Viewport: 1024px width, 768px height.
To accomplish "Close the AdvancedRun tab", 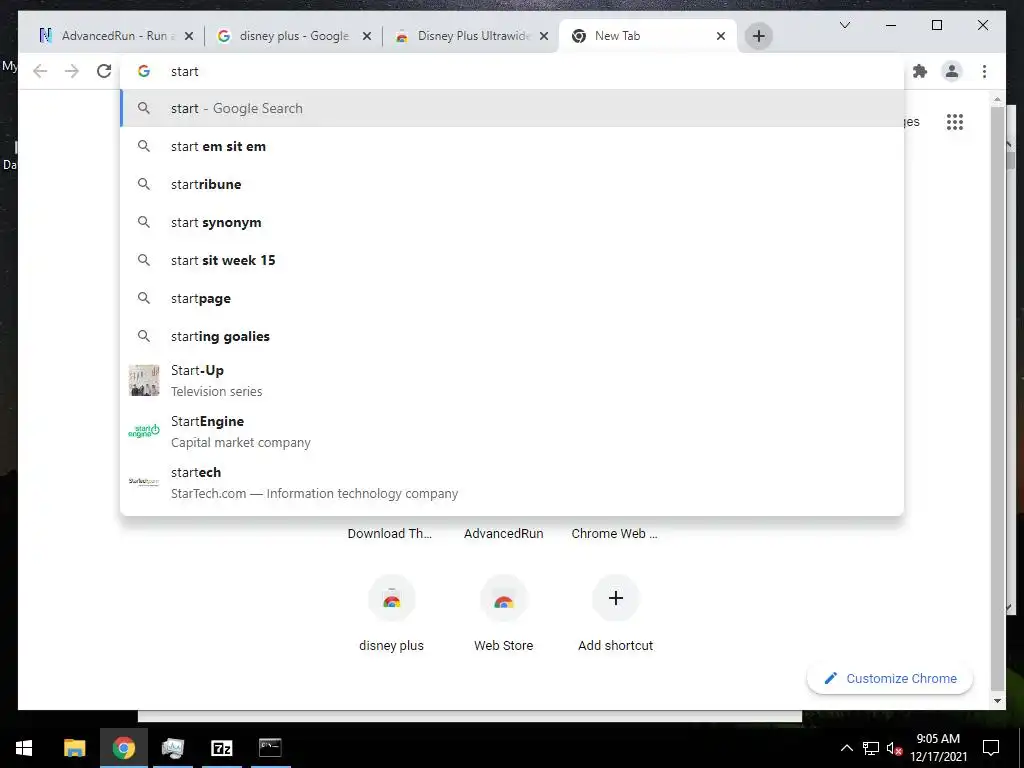I will 189,36.
